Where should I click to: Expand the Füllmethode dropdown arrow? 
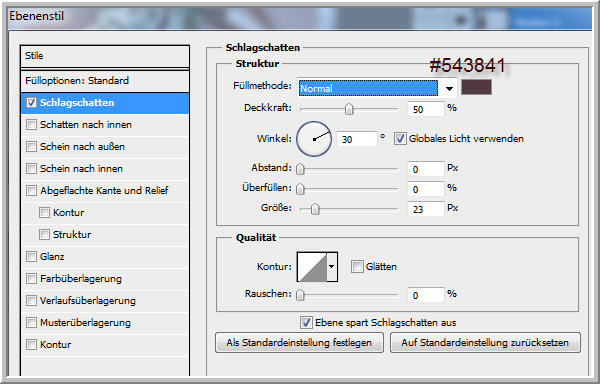point(449,89)
